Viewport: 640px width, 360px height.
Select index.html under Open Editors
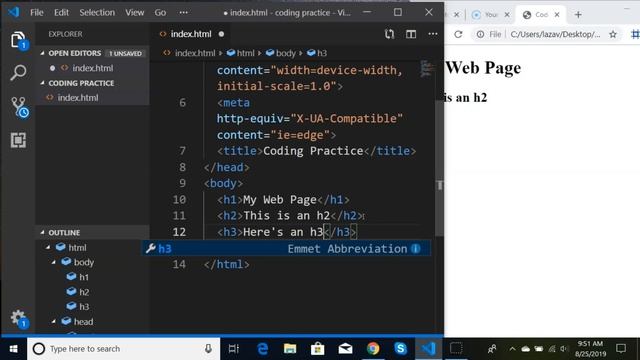pyautogui.click(x=93, y=68)
